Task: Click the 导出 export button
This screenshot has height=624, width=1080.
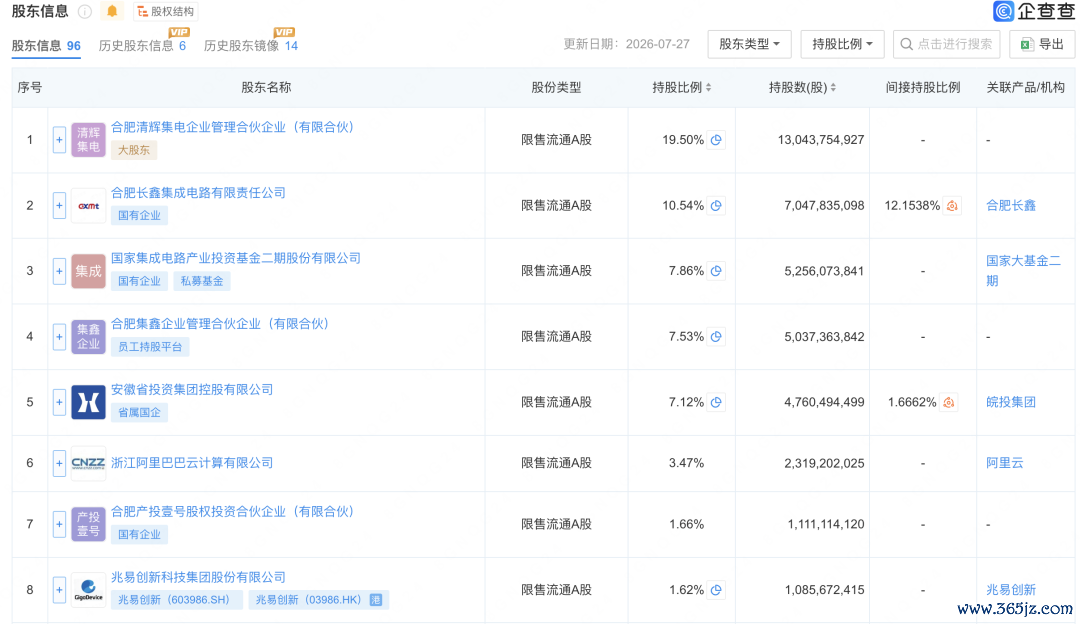Action: pyautogui.click(x=1042, y=44)
